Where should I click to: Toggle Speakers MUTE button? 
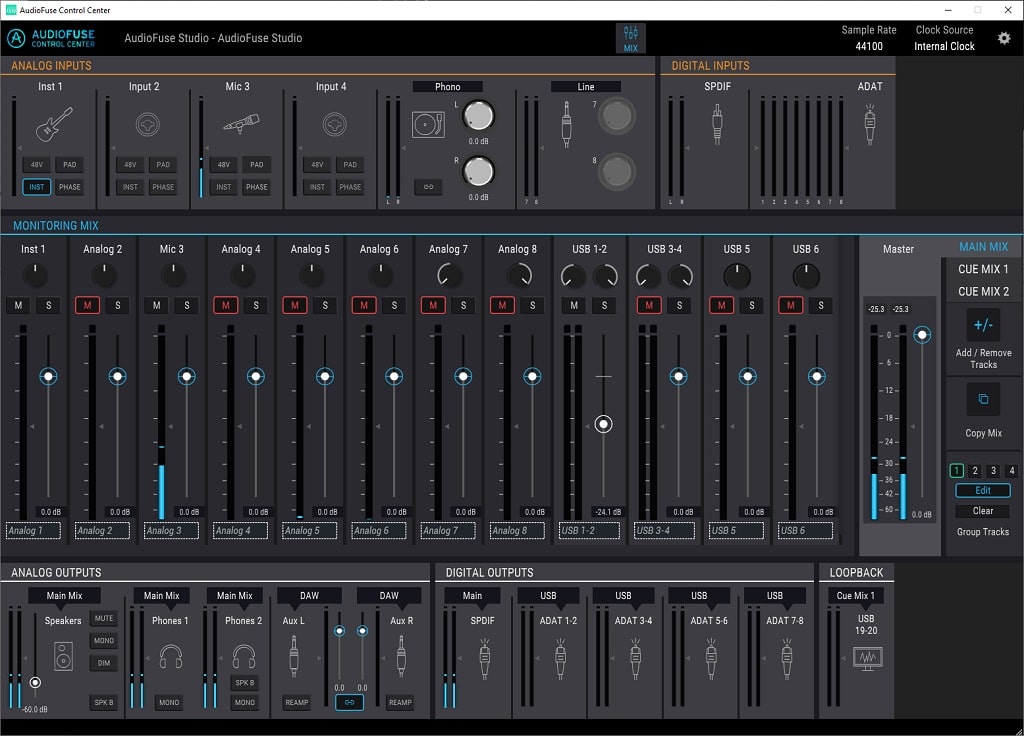point(104,618)
